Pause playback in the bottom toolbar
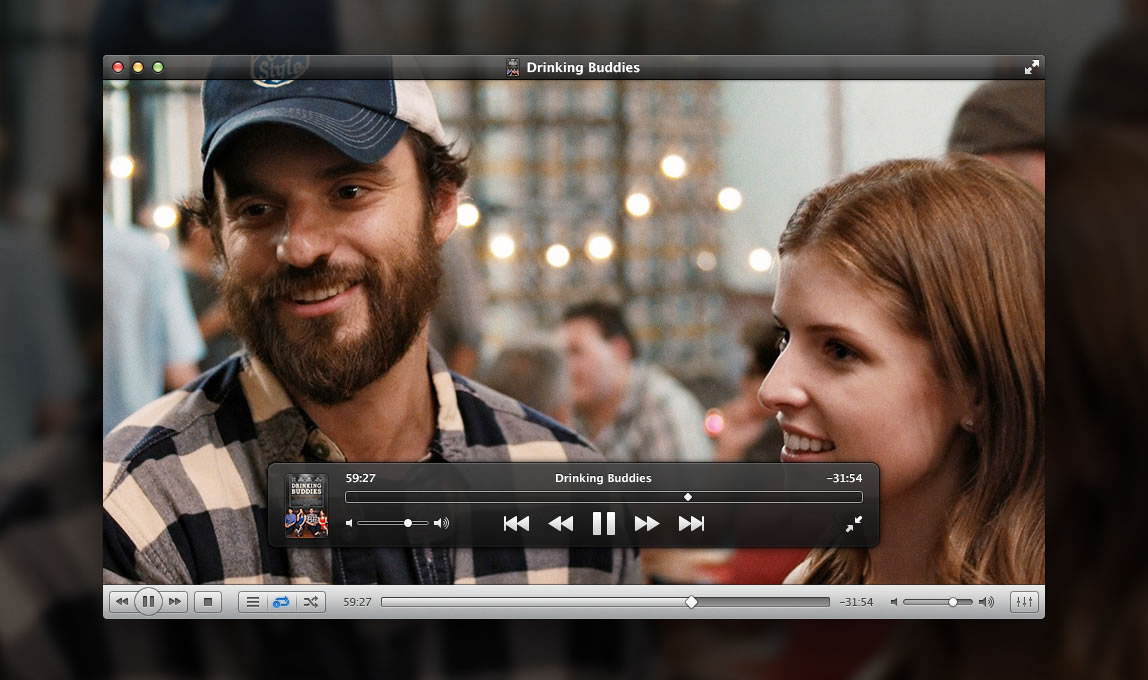 click(148, 602)
